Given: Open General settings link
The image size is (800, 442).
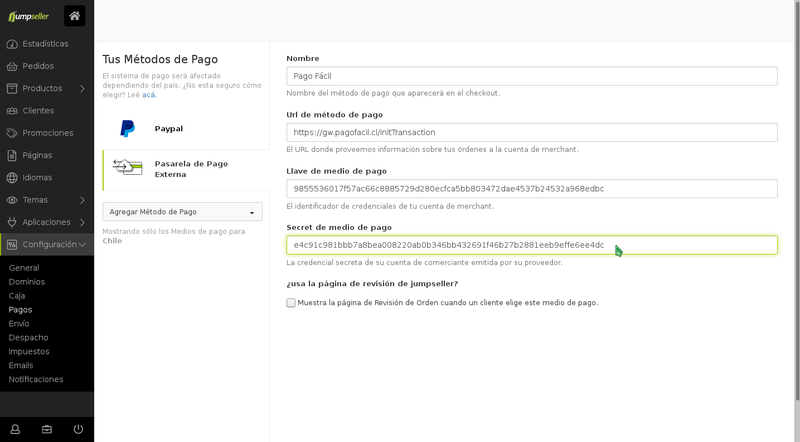Looking at the screenshot, I should point(24,268).
